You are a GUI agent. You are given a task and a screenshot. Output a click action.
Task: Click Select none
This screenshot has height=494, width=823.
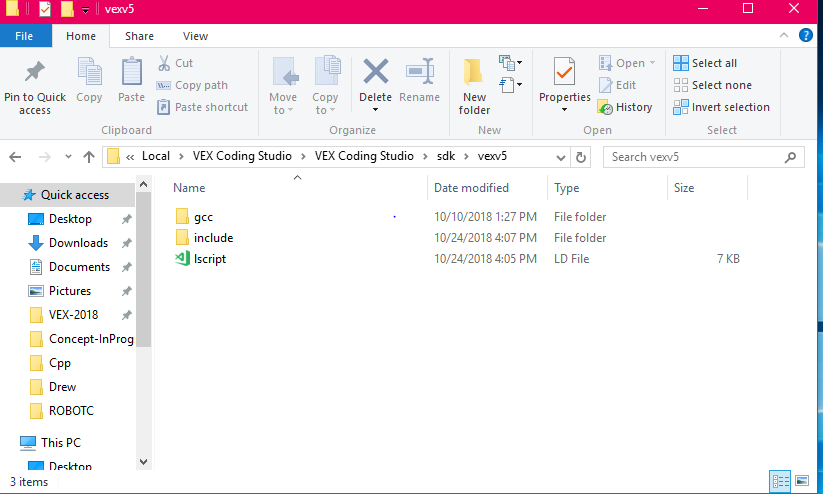click(x=712, y=85)
